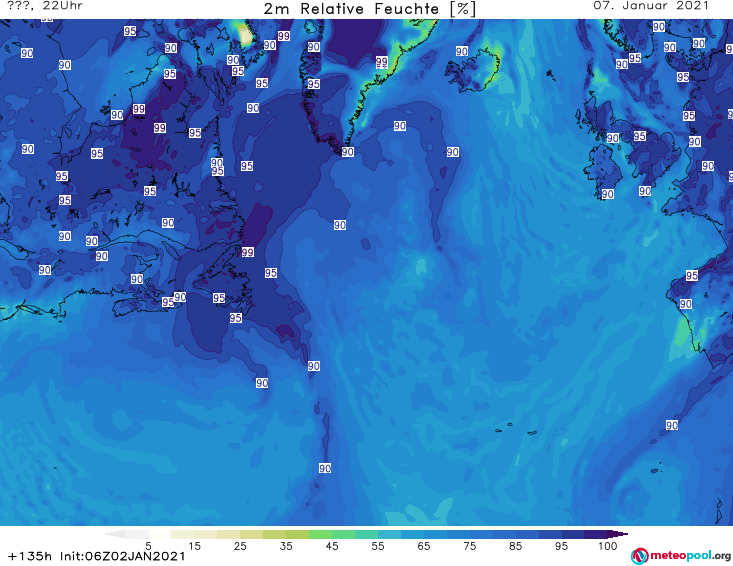Click the 90 contour label at Greenland's southern tip
The image size is (733, 566).
click(x=347, y=152)
